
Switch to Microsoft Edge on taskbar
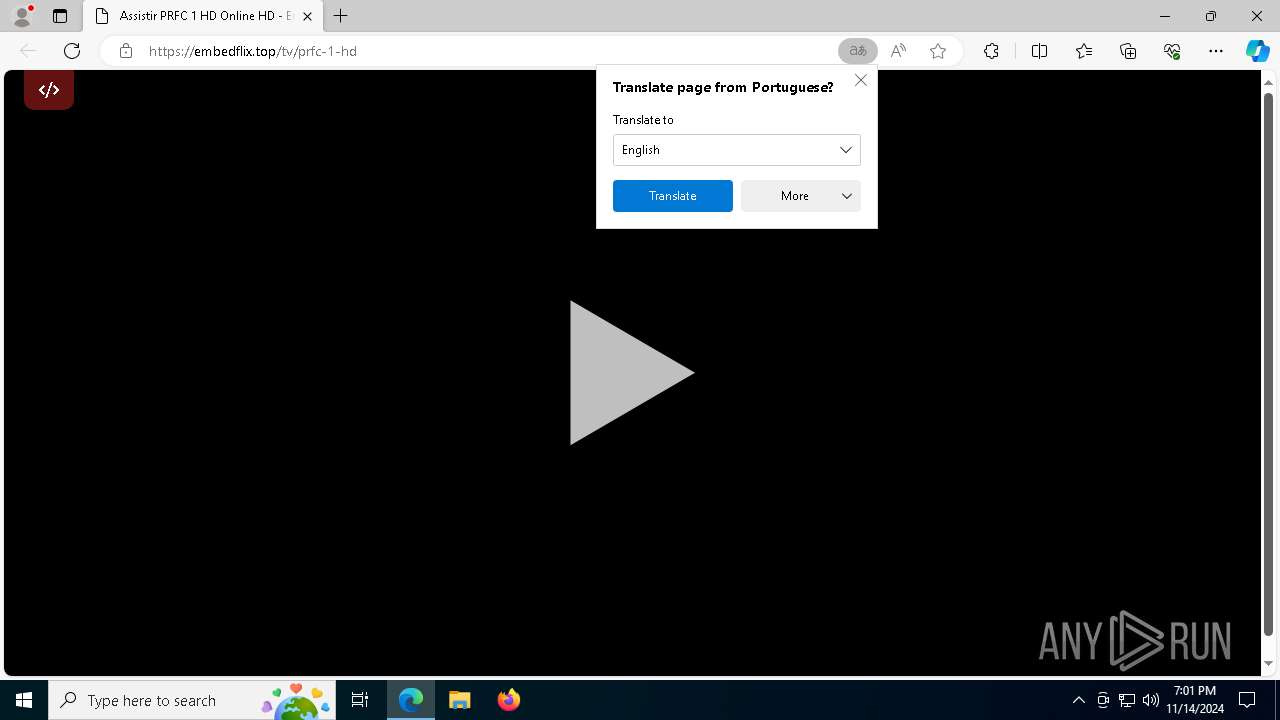(x=411, y=700)
